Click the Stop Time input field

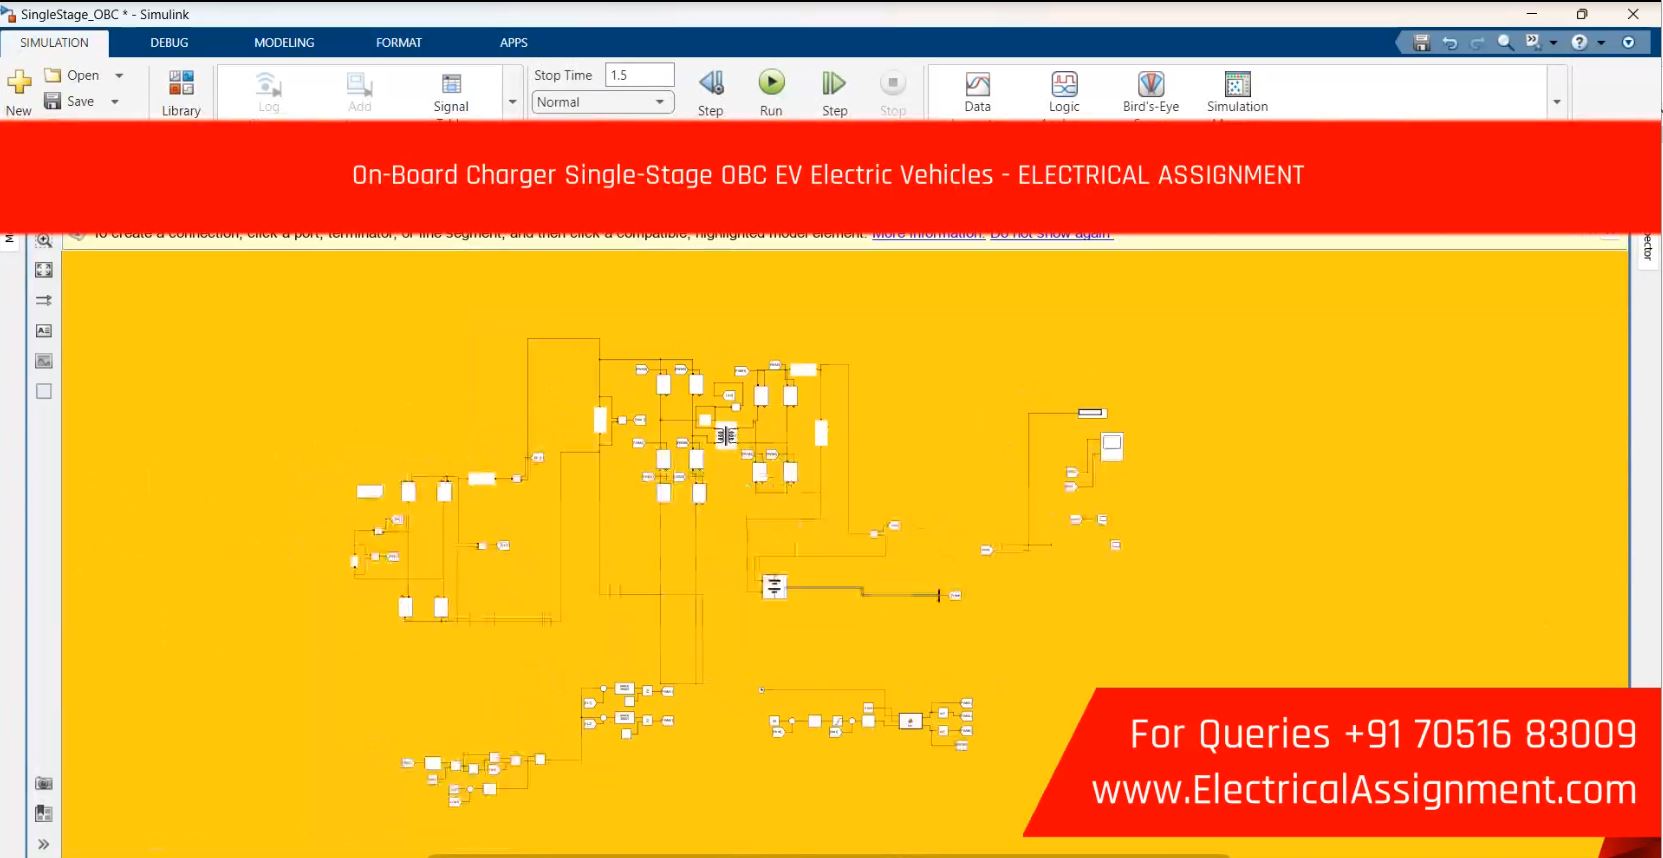(x=640, y=75)
